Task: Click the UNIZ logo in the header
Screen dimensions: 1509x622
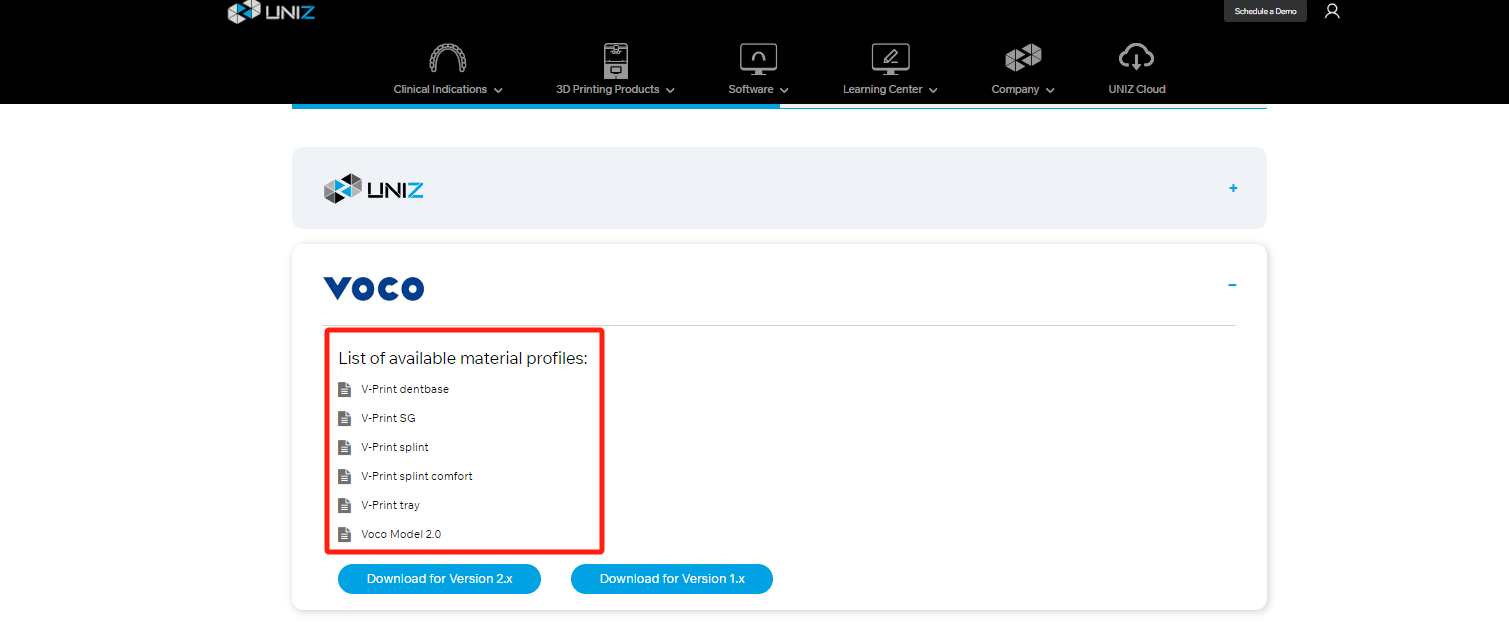Action: point(271,12)
